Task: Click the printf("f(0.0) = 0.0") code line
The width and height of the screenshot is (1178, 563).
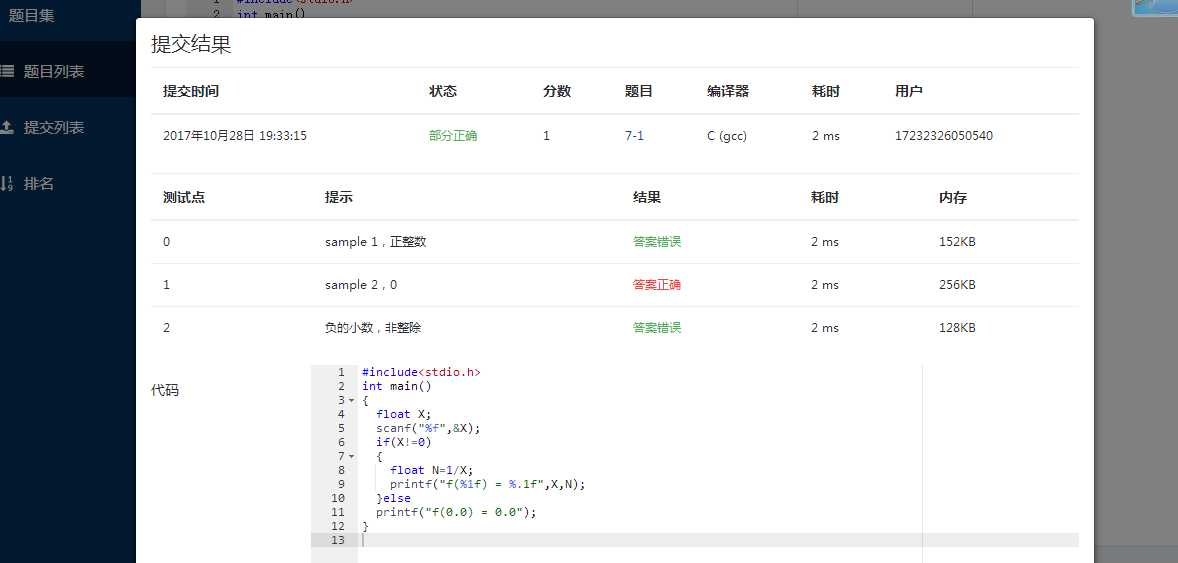Action: click(457, 513)
